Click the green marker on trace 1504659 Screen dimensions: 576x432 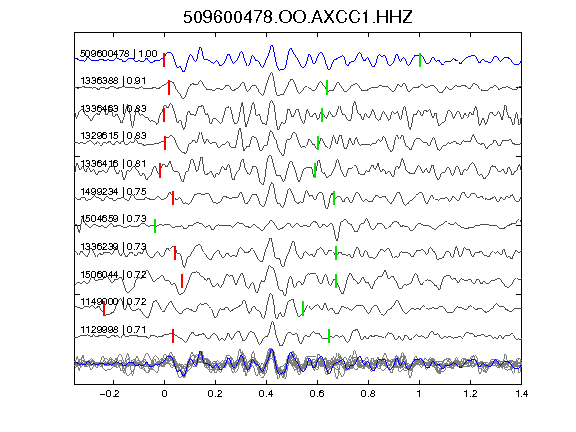[x=155, y=226]
